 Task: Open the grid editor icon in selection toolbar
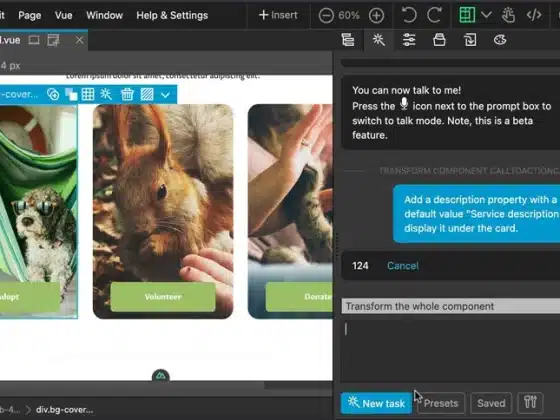pos(88,95)
